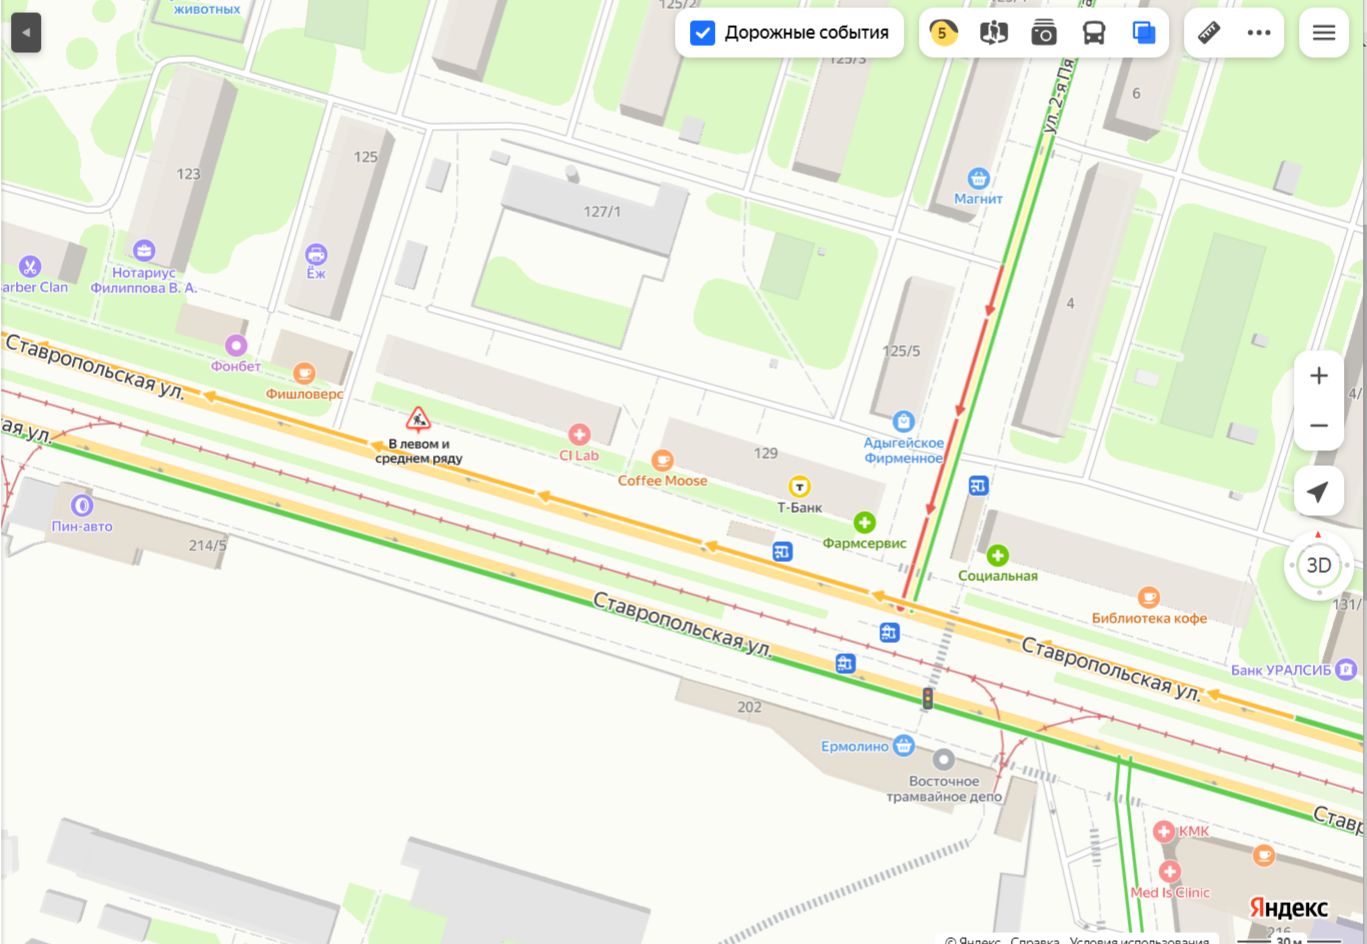Toggle public transport bus layer
Viewport: 1367px width, 944px height.
click(x=1094, y=33)
